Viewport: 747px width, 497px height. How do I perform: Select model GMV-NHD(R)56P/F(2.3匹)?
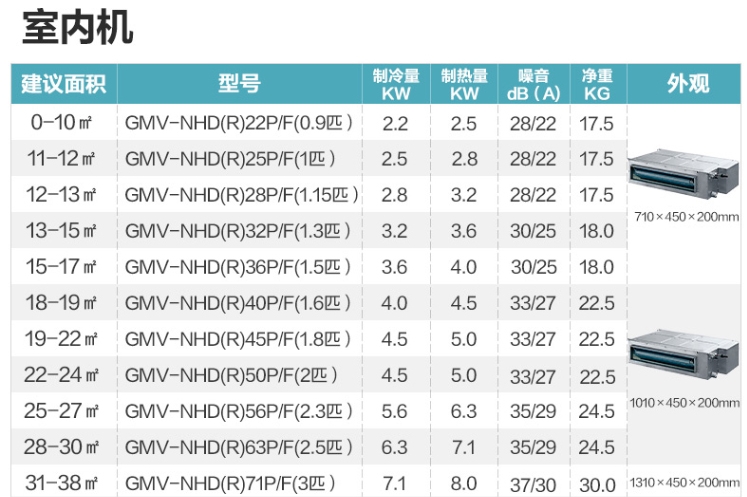point(239,410)
